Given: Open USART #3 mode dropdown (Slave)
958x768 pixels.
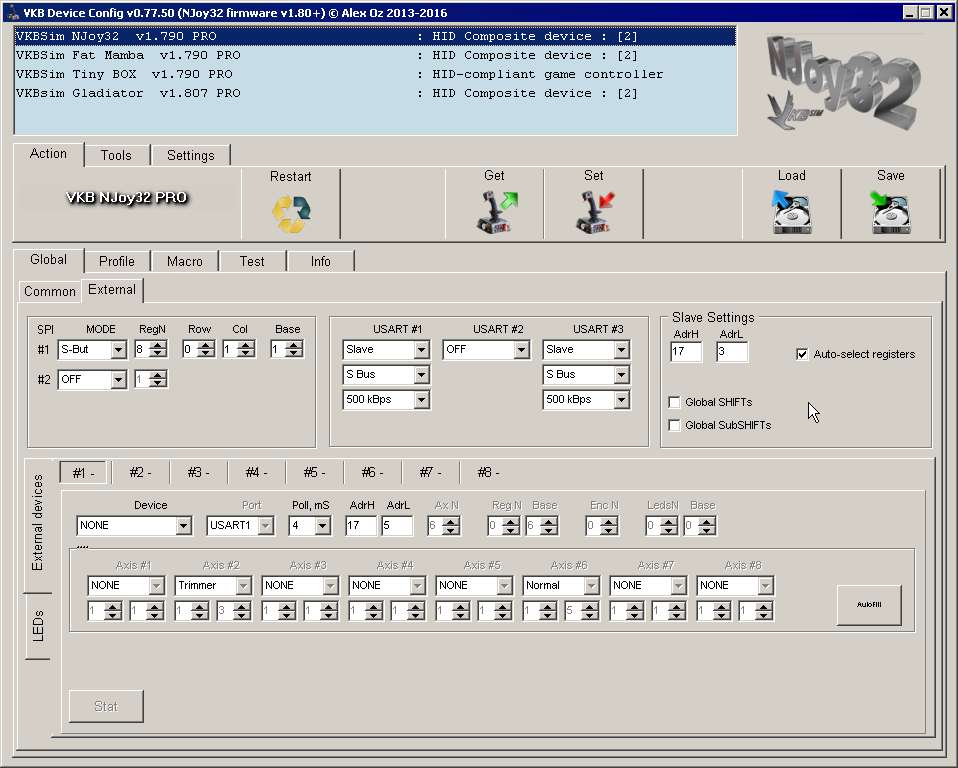Looking at the screenshot, I should point(586,349).
